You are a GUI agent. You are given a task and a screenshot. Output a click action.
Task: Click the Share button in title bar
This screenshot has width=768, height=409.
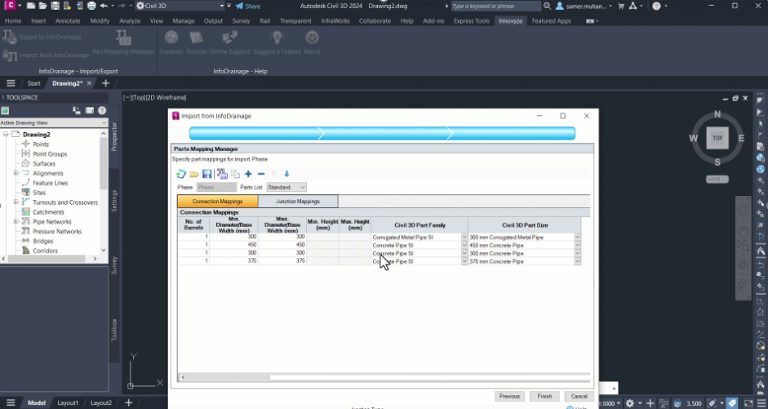[248, 6]
